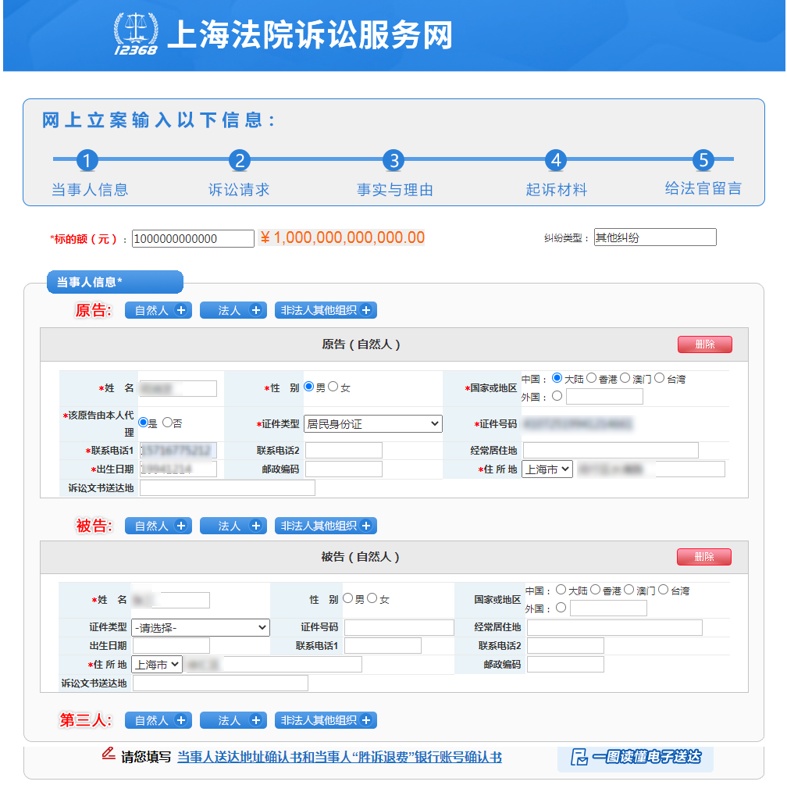Select 女 gender for the plaintiff
Image resolution: width=787 pixels, height=785 pixels.
(334, 386)
